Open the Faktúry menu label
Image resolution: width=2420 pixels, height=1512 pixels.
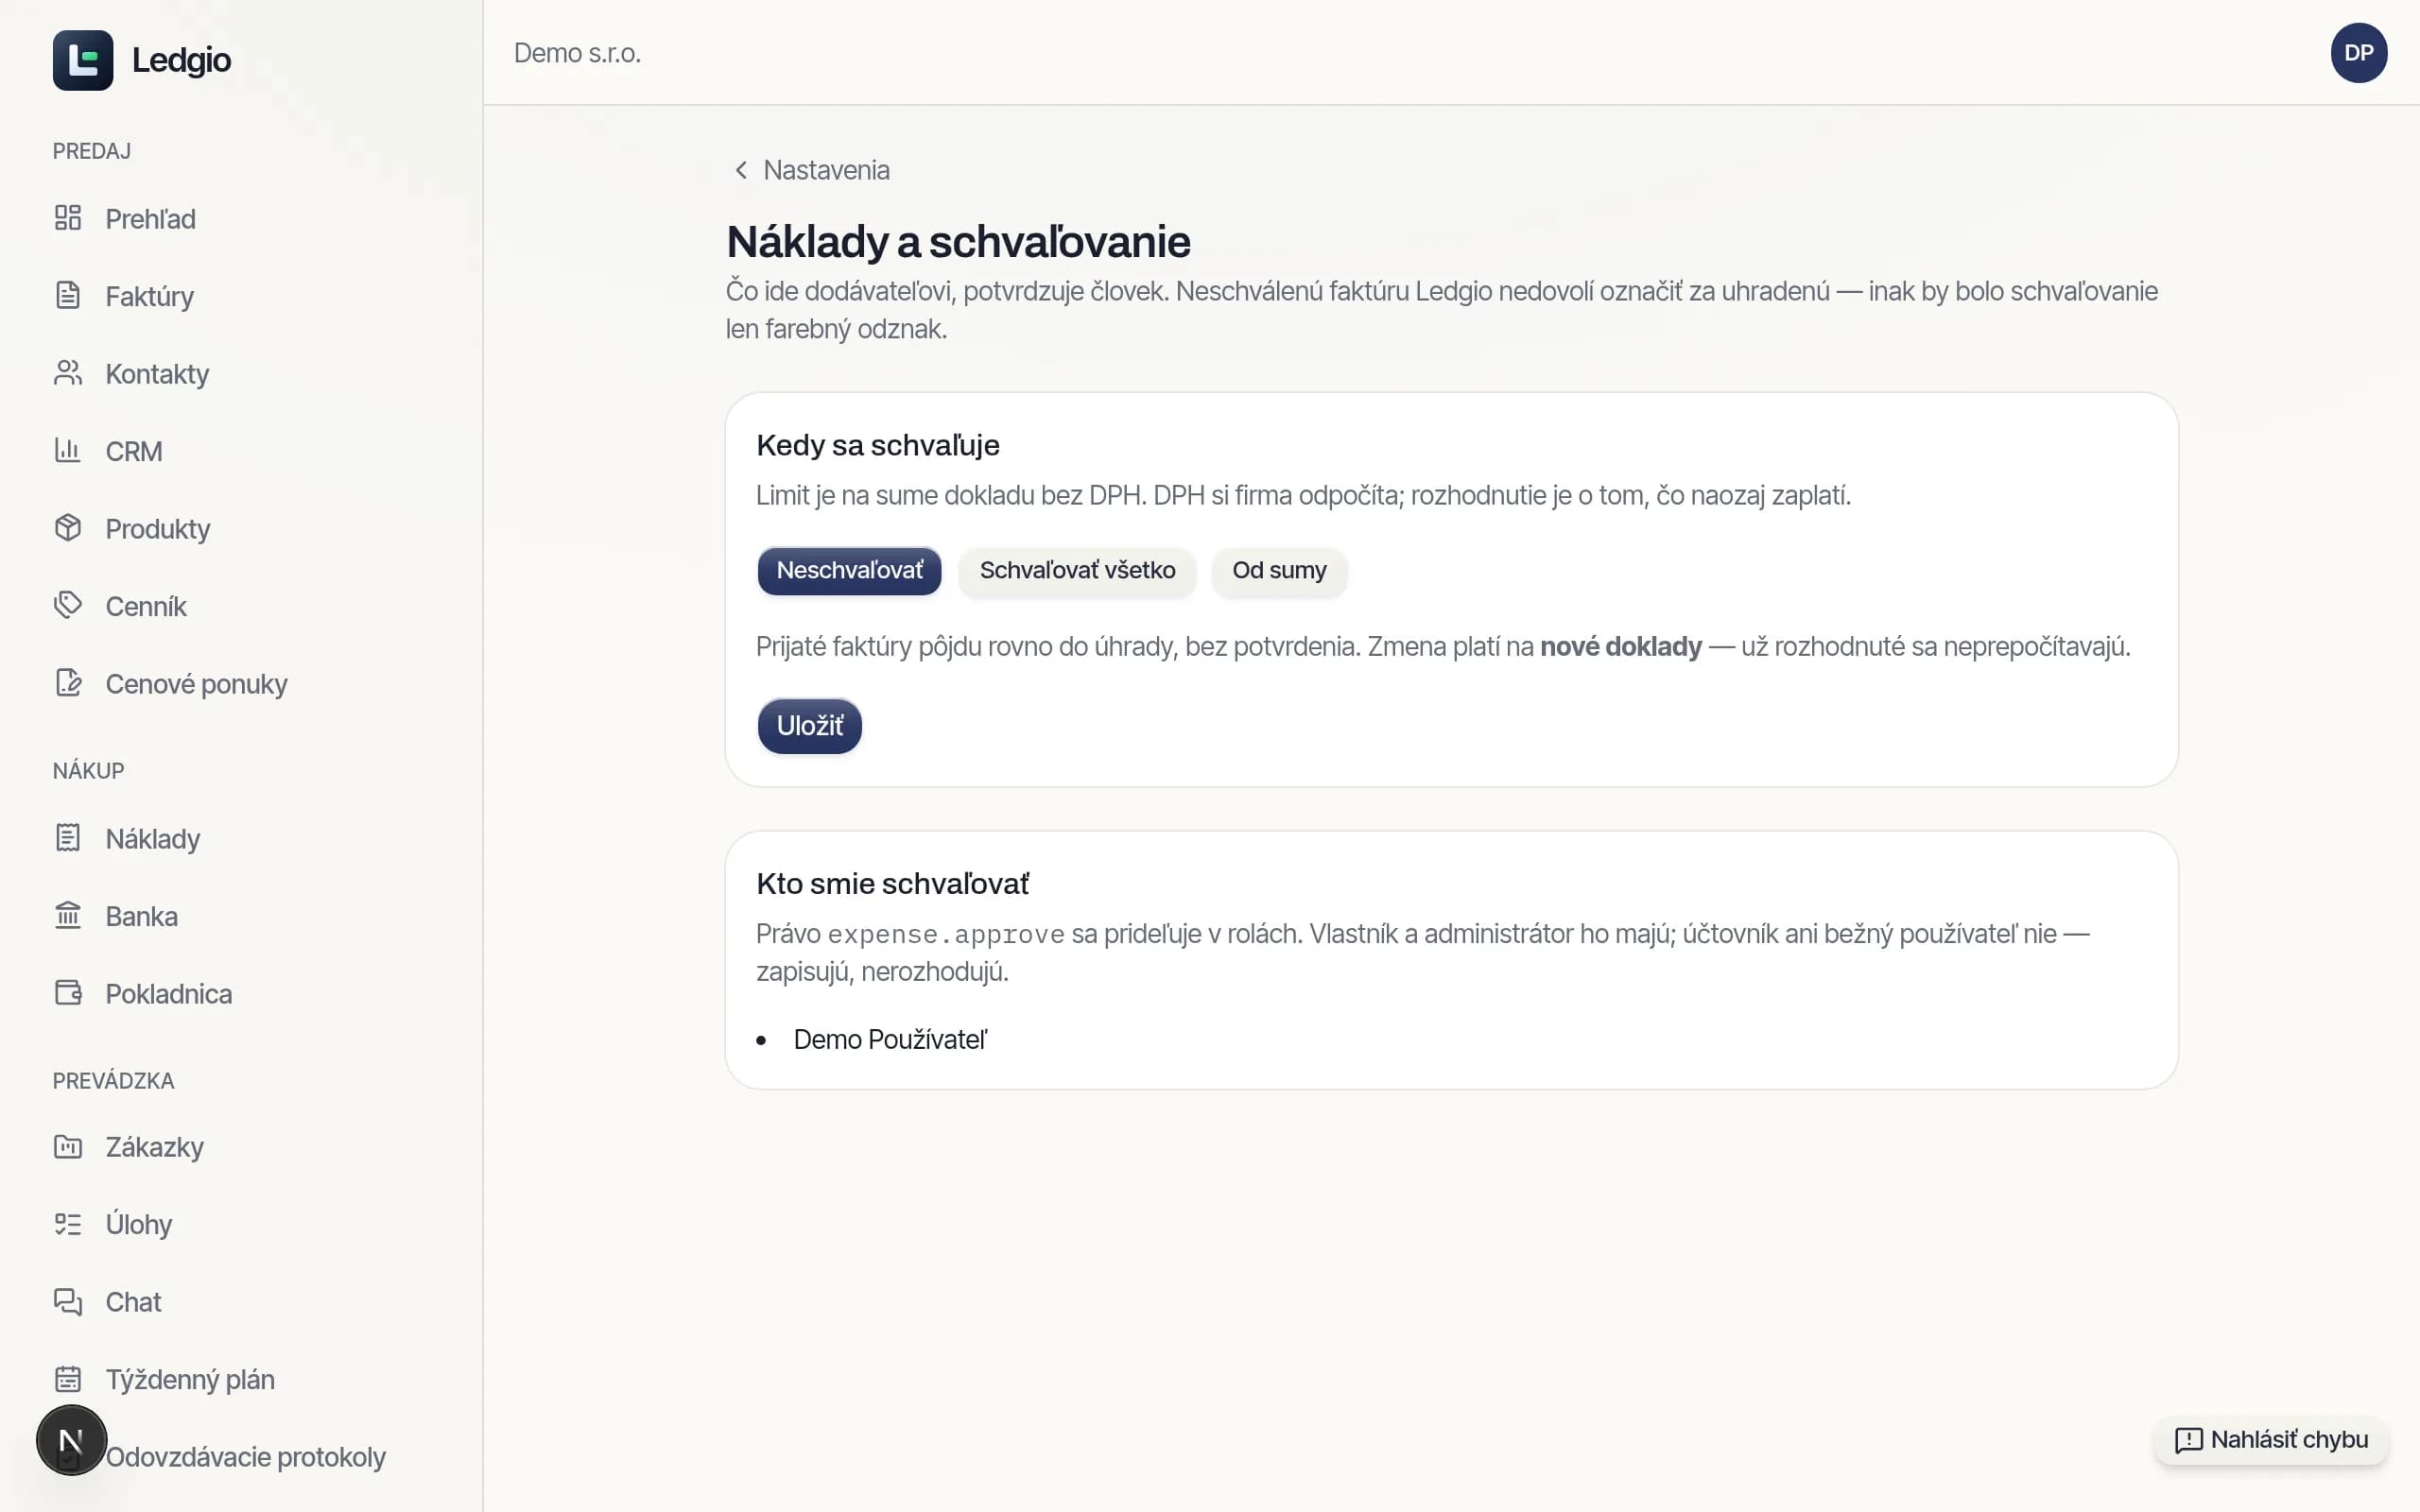pyautogui.click(x=150, y=297)
